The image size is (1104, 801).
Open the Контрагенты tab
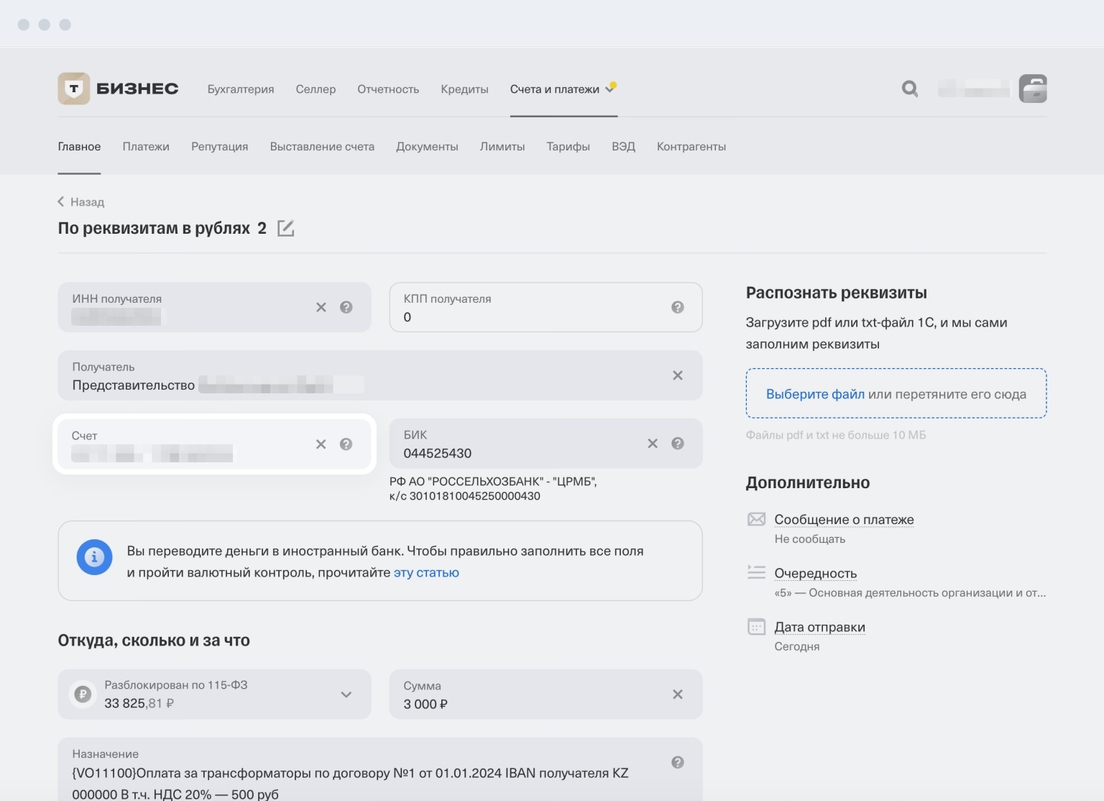(x=691, y=146)
